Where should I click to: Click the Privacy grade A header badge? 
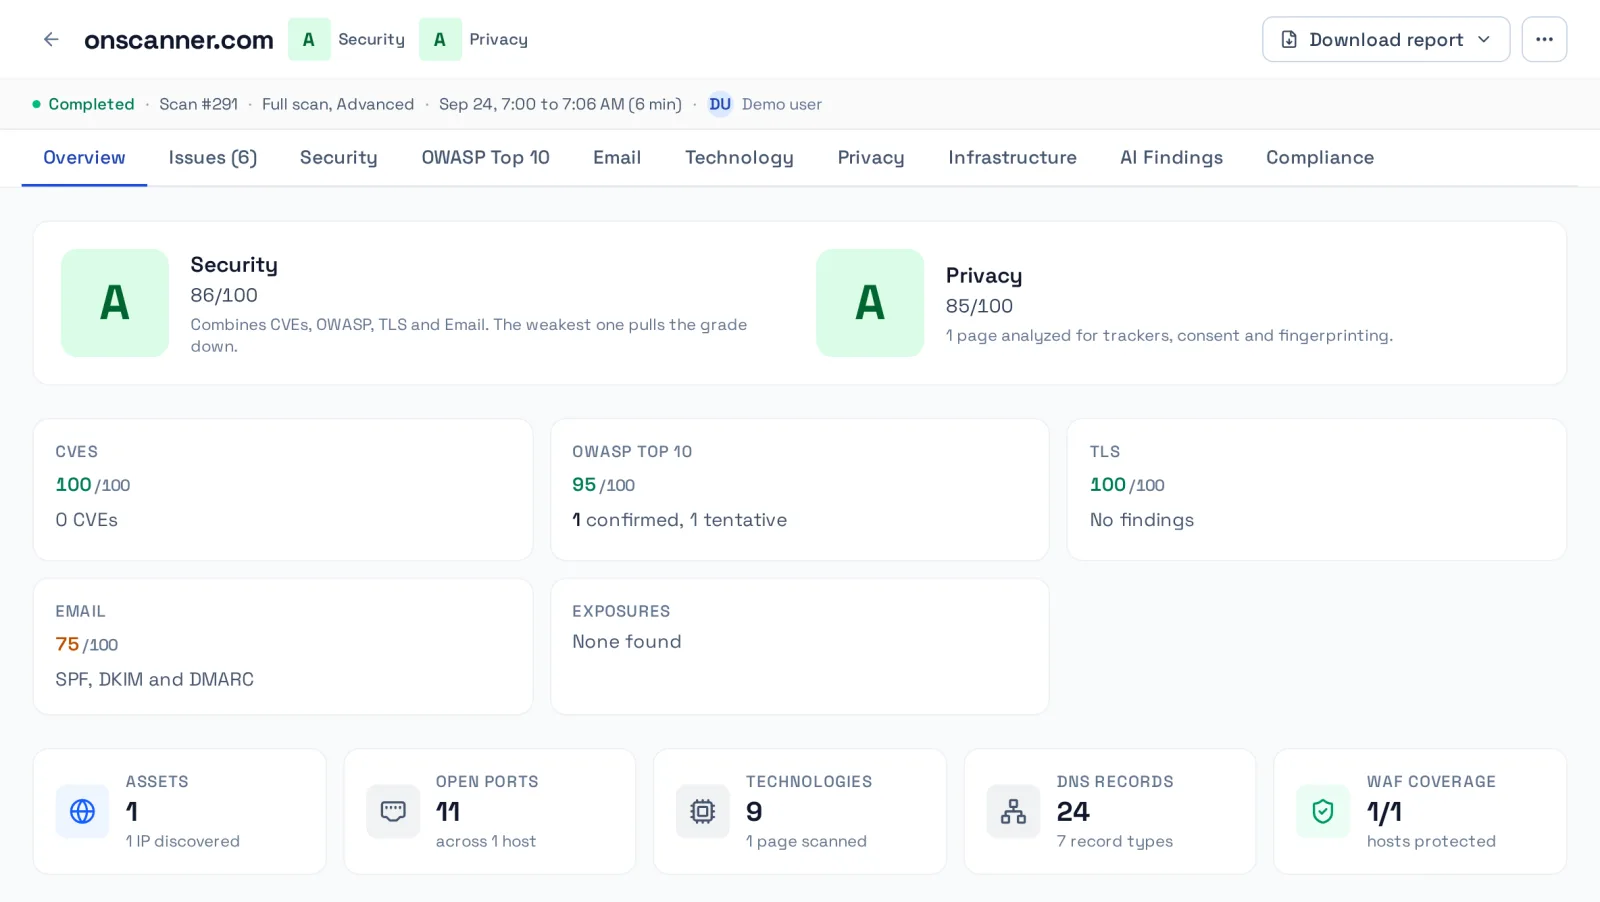(440, 39)
